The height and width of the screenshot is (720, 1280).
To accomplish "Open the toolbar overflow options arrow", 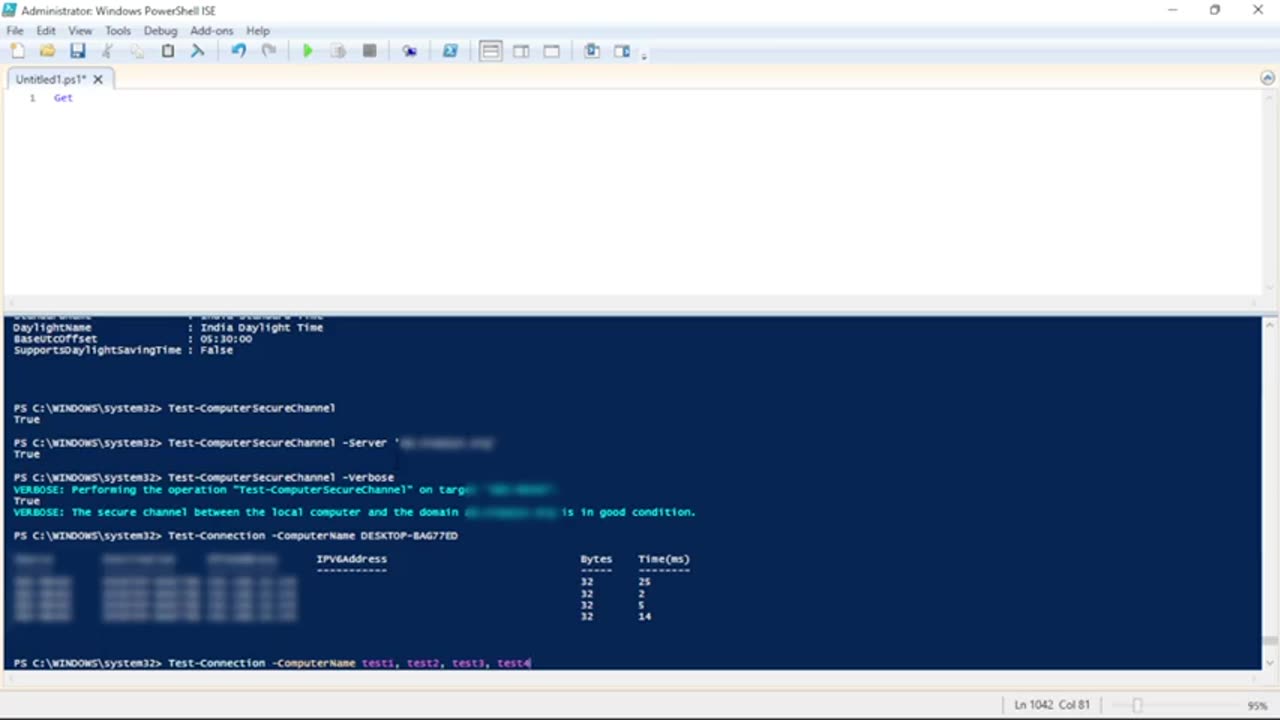I will tap(644, 55).
